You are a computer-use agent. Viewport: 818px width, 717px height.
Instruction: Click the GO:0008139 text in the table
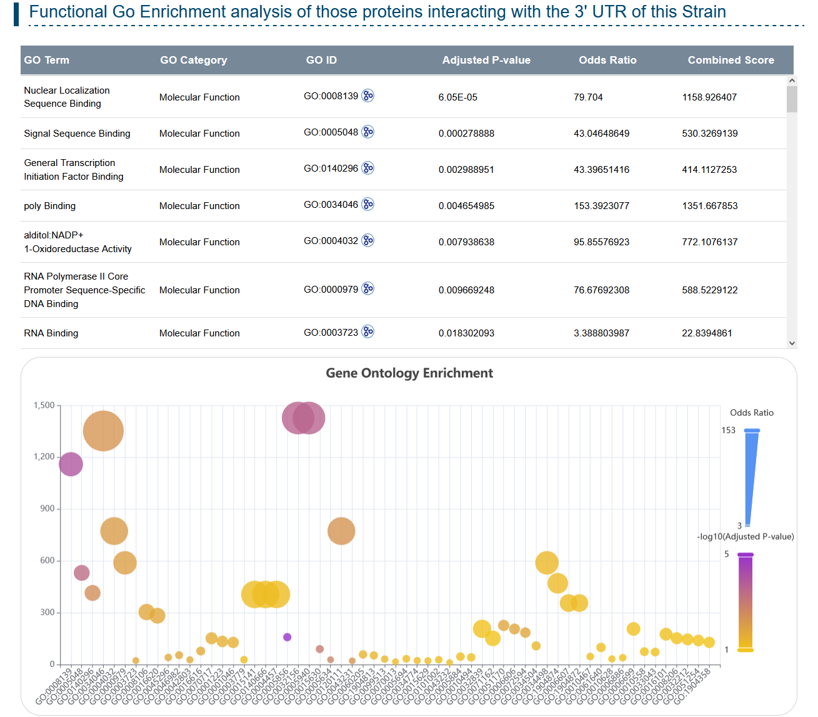point(330,97)
